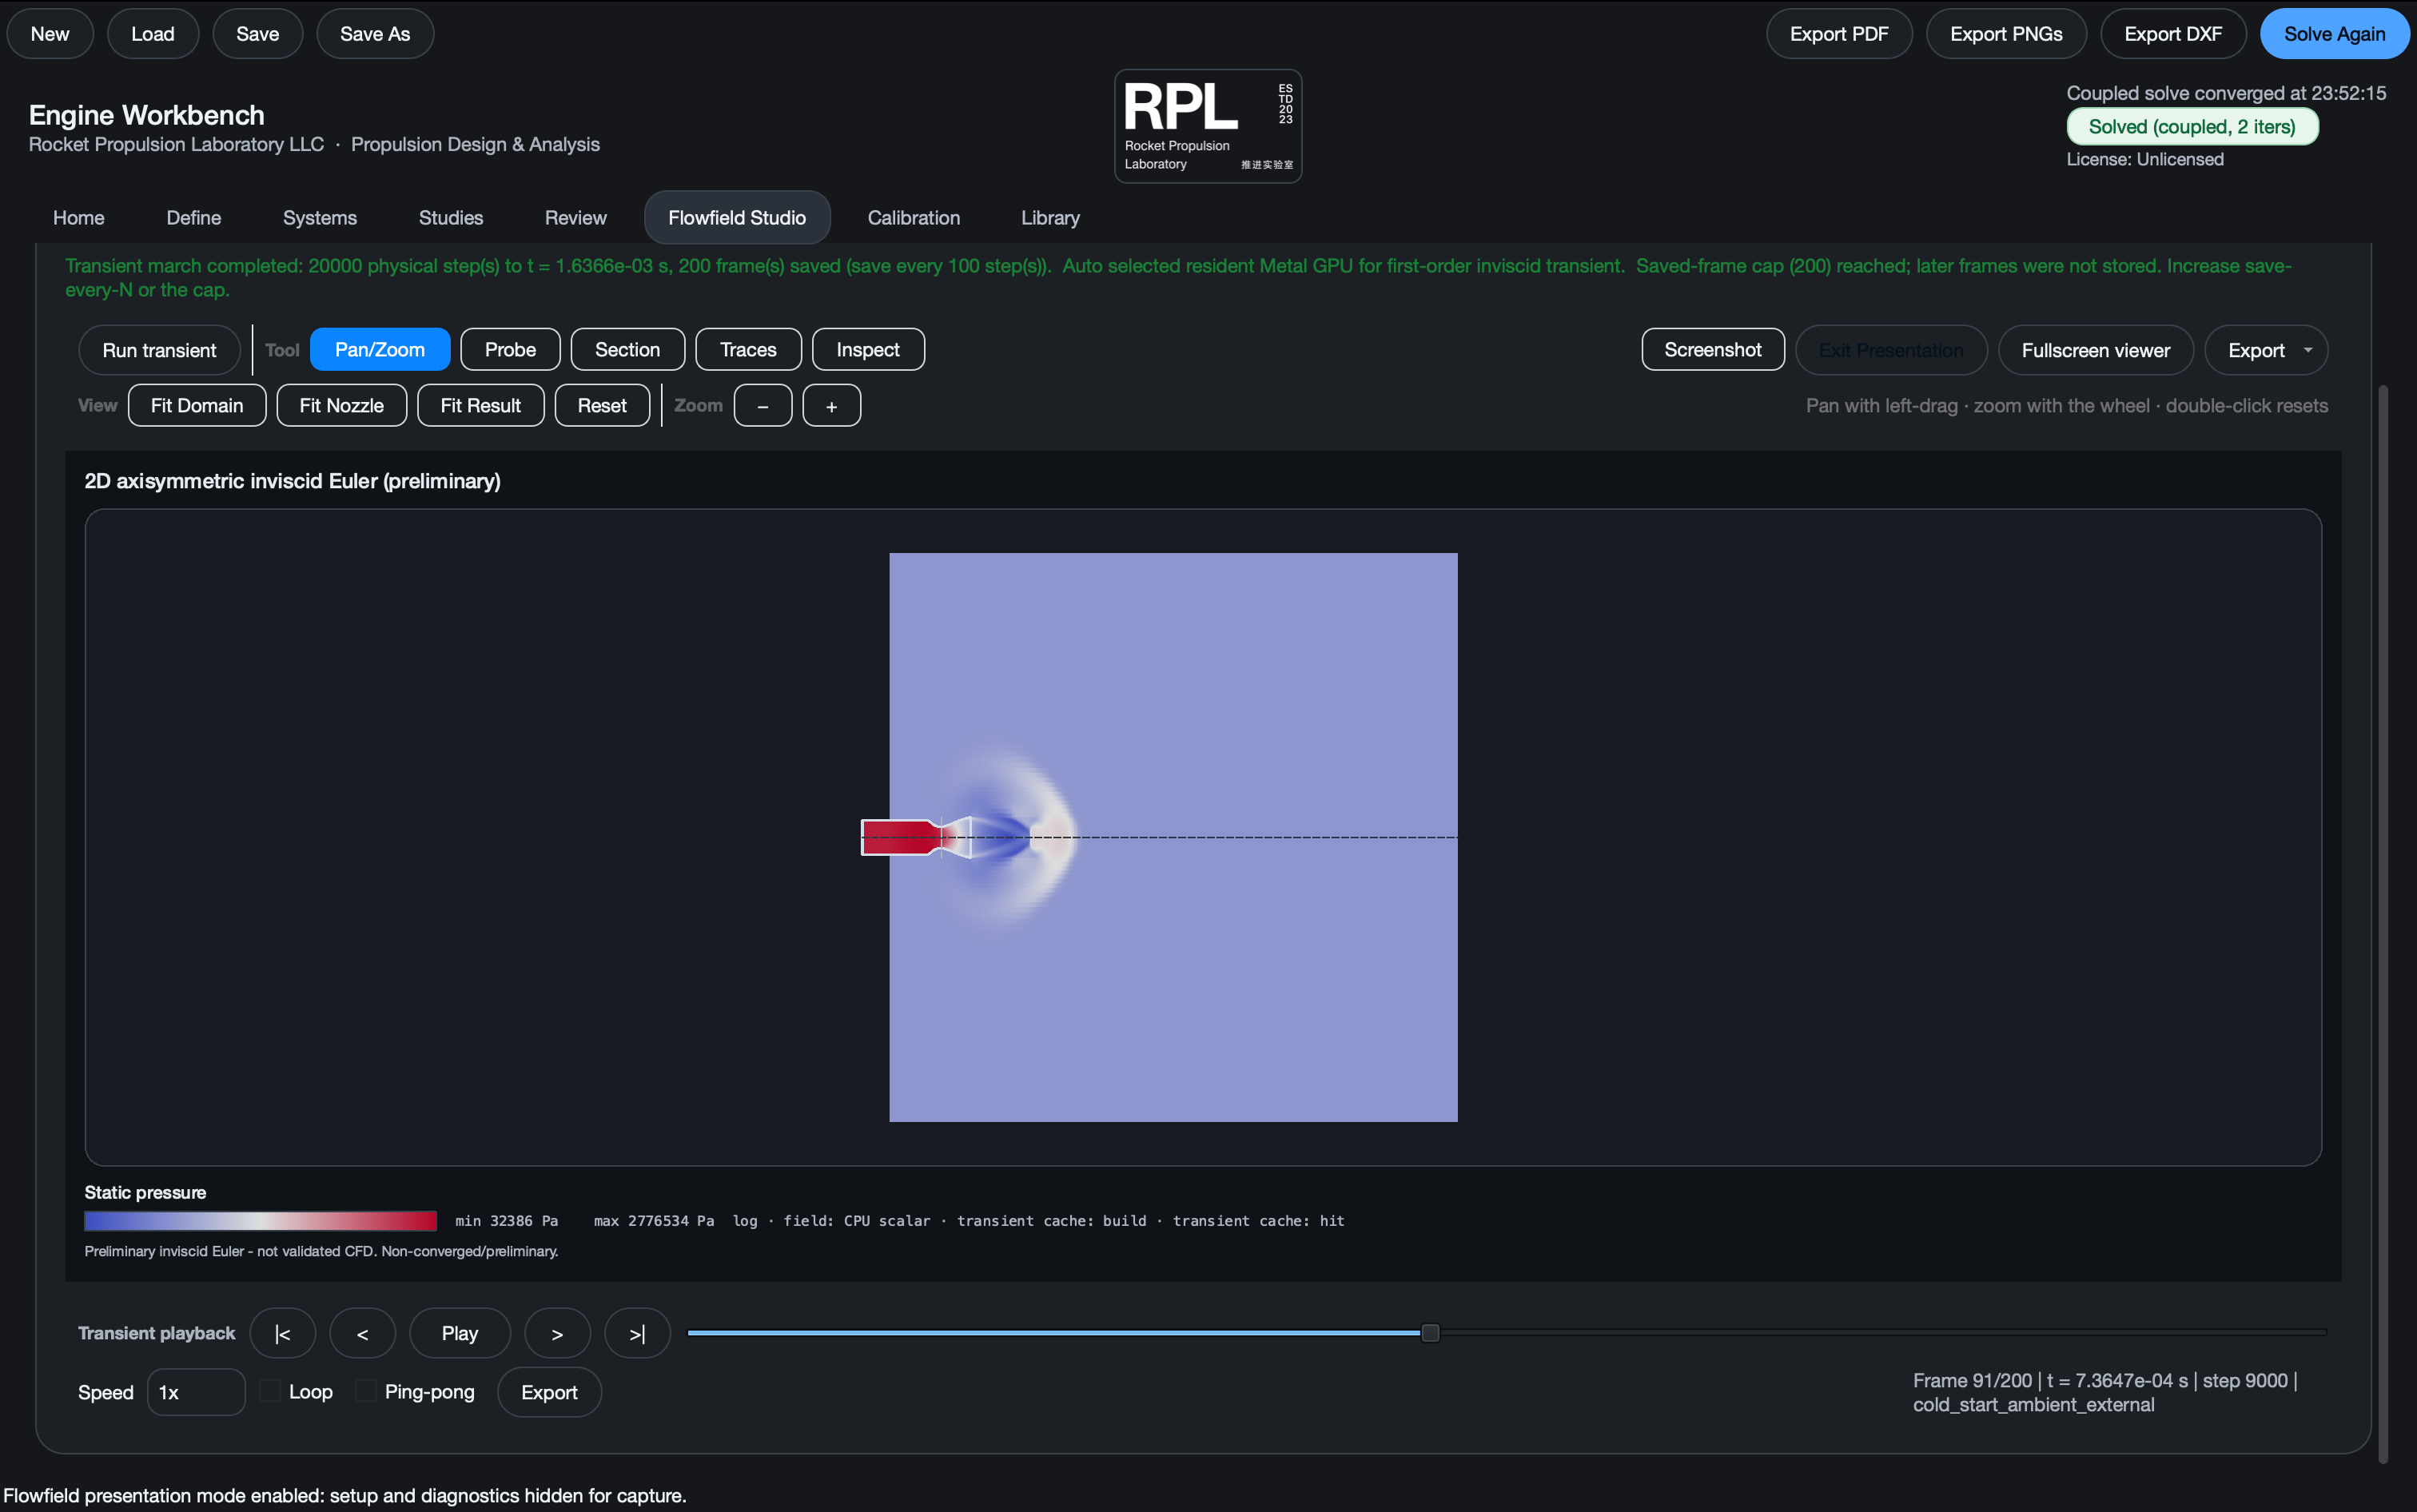Click the Solved (coupled, 2 iters) status badge
The width and height of the screenshot is (2417, 1512).
(2192, 126)
